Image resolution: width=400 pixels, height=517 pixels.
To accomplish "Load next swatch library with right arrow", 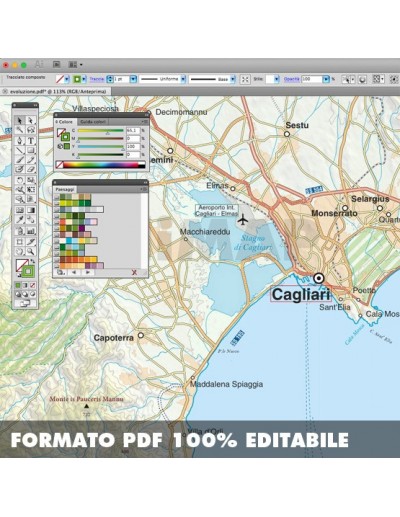I will [x=87, y=272].
